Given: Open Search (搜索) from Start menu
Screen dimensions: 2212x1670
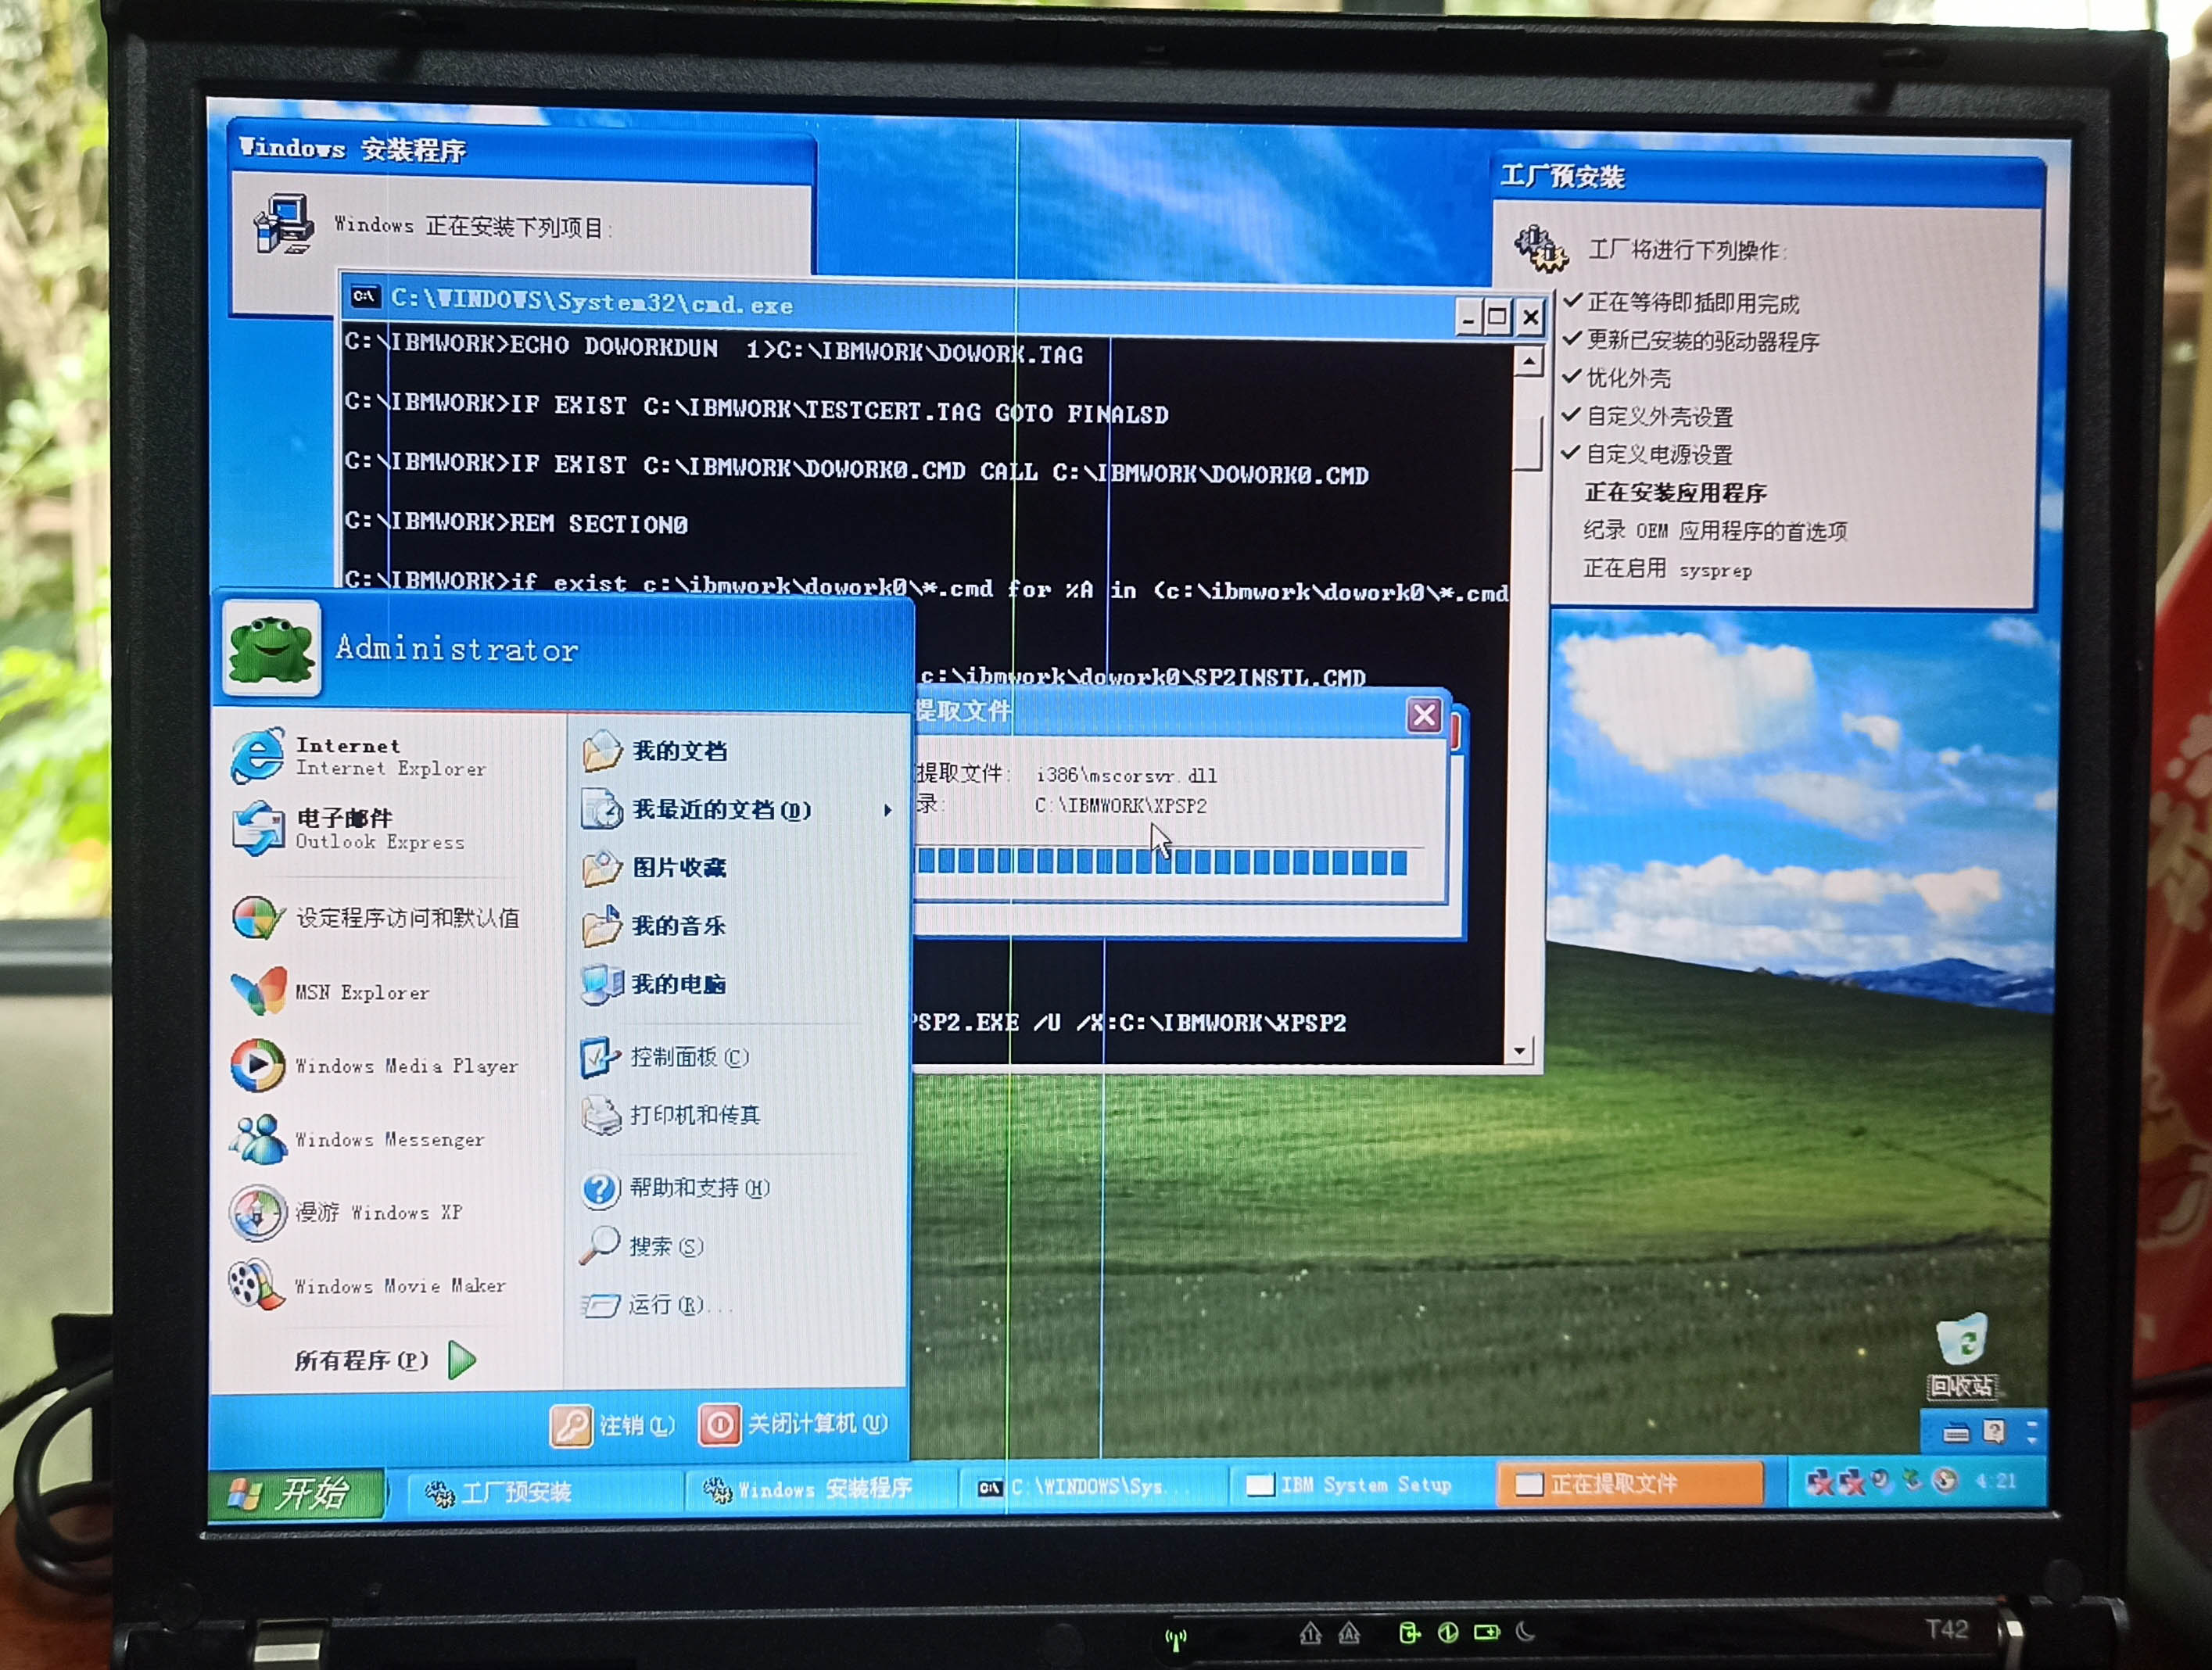Looking at the screenshot, I should click(x=642, y=1246).
